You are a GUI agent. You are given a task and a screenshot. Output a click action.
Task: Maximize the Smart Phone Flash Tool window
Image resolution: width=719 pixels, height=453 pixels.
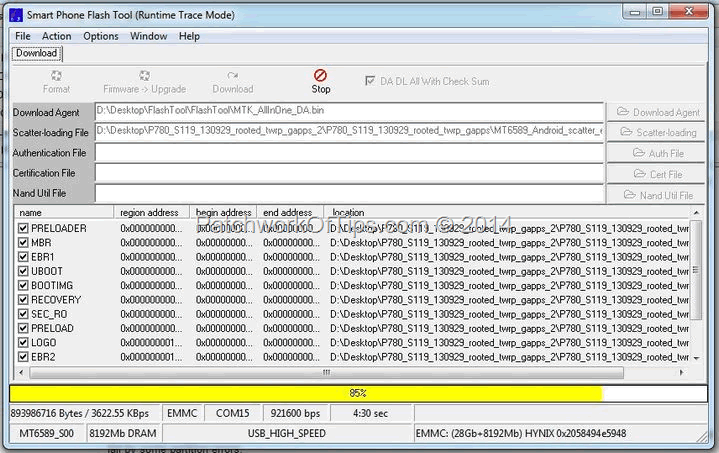[657, 12]
